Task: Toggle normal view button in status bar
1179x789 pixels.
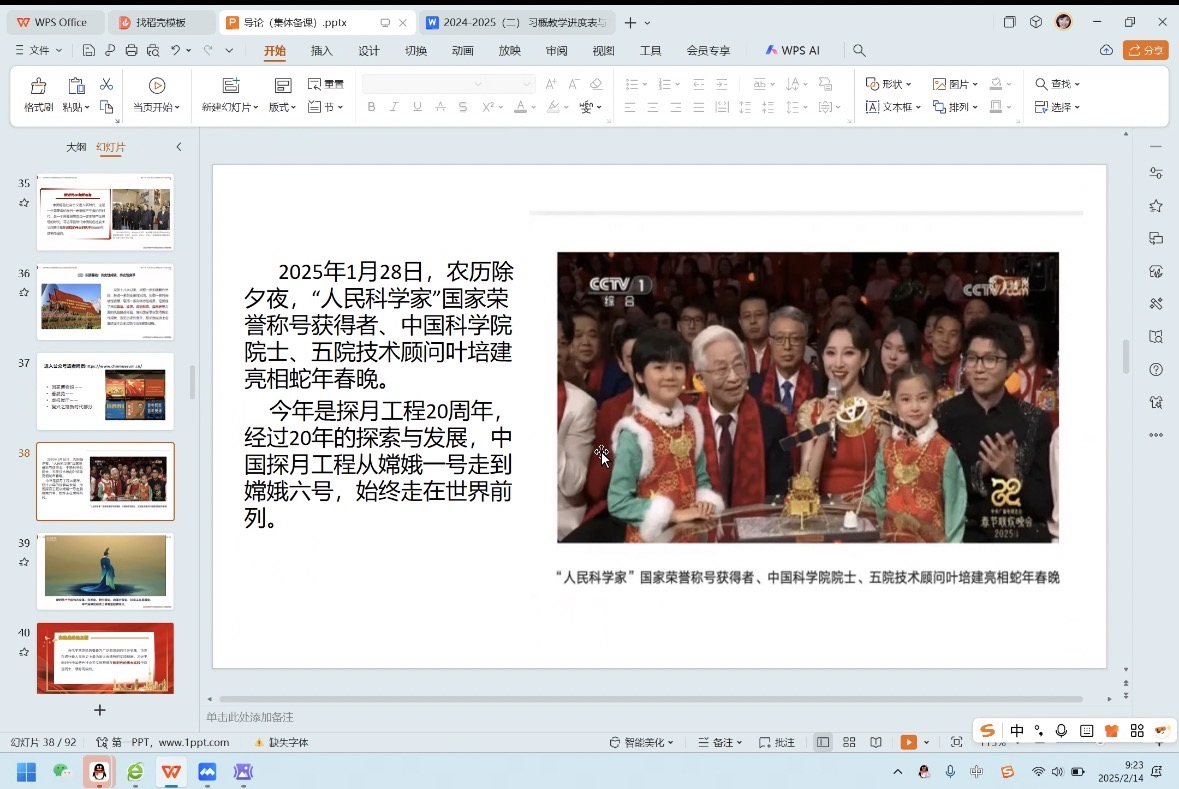Action: [x=822, y=742]
